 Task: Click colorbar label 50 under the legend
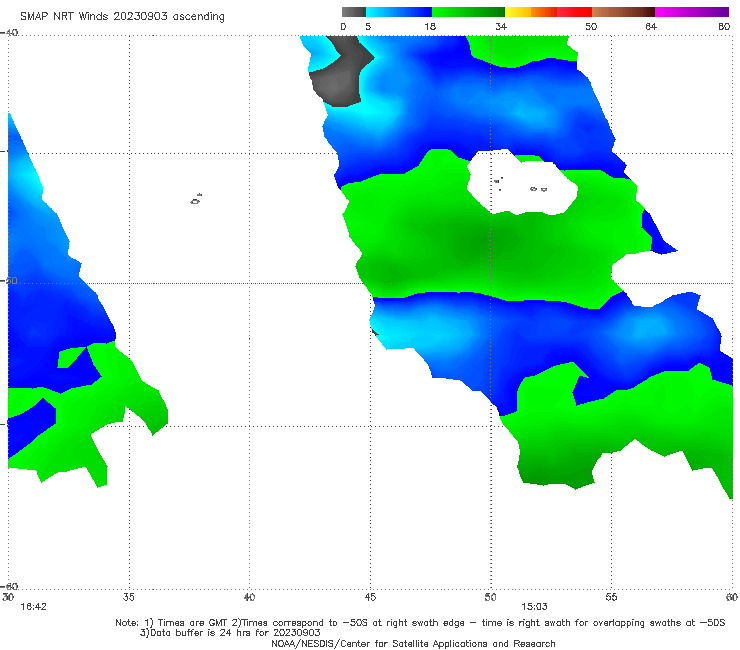[591, 27]
